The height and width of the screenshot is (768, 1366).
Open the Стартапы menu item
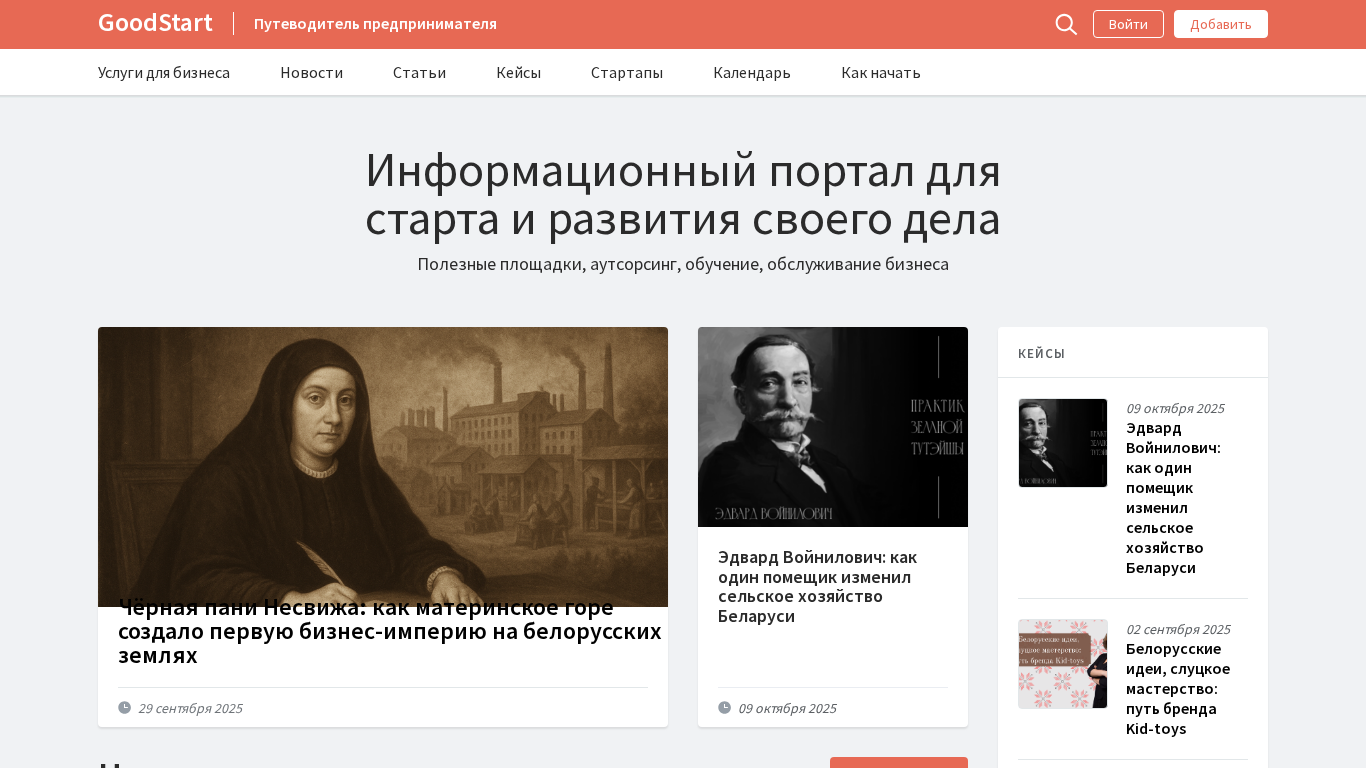[627, 72]
